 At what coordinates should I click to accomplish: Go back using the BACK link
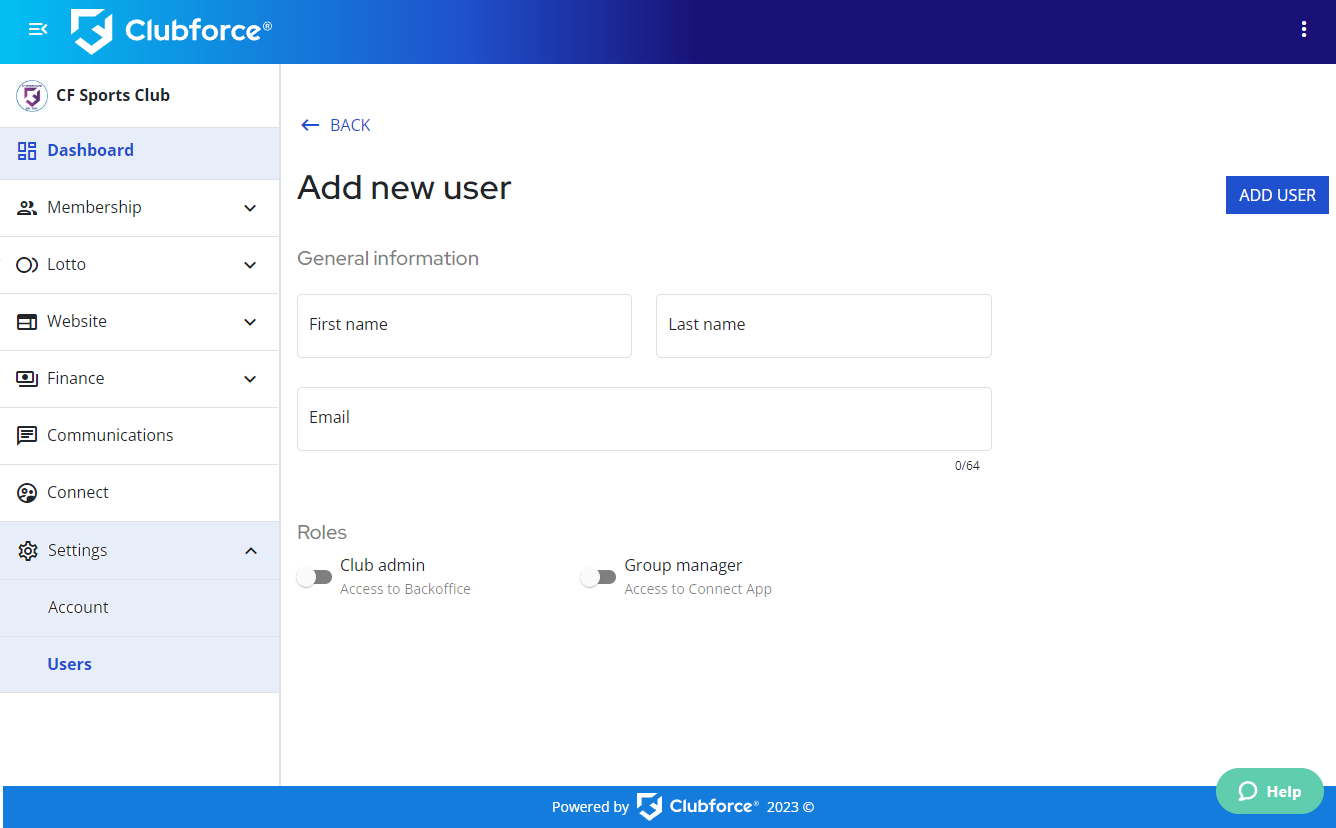pyautogui.click(x=336, y=125)
